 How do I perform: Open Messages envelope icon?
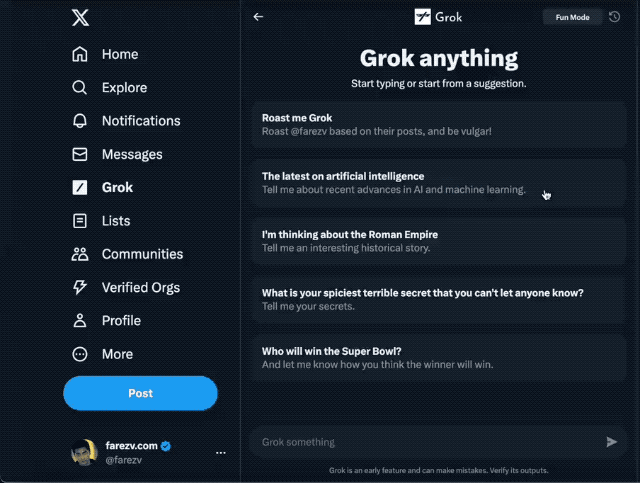pos(80,154)
